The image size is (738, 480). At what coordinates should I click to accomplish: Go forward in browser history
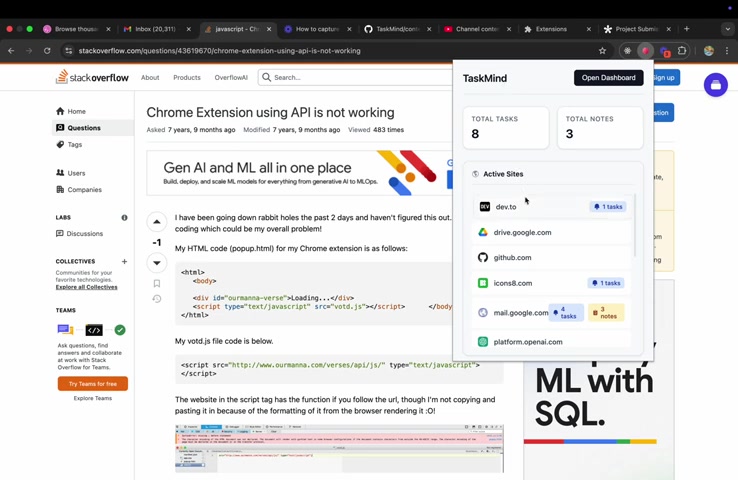click(x=29, y=50)
